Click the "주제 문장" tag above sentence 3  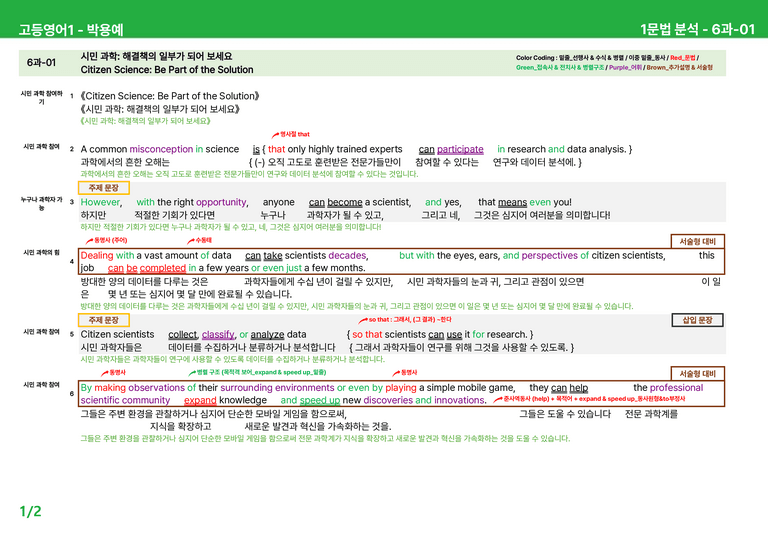[x=103, y=188]
